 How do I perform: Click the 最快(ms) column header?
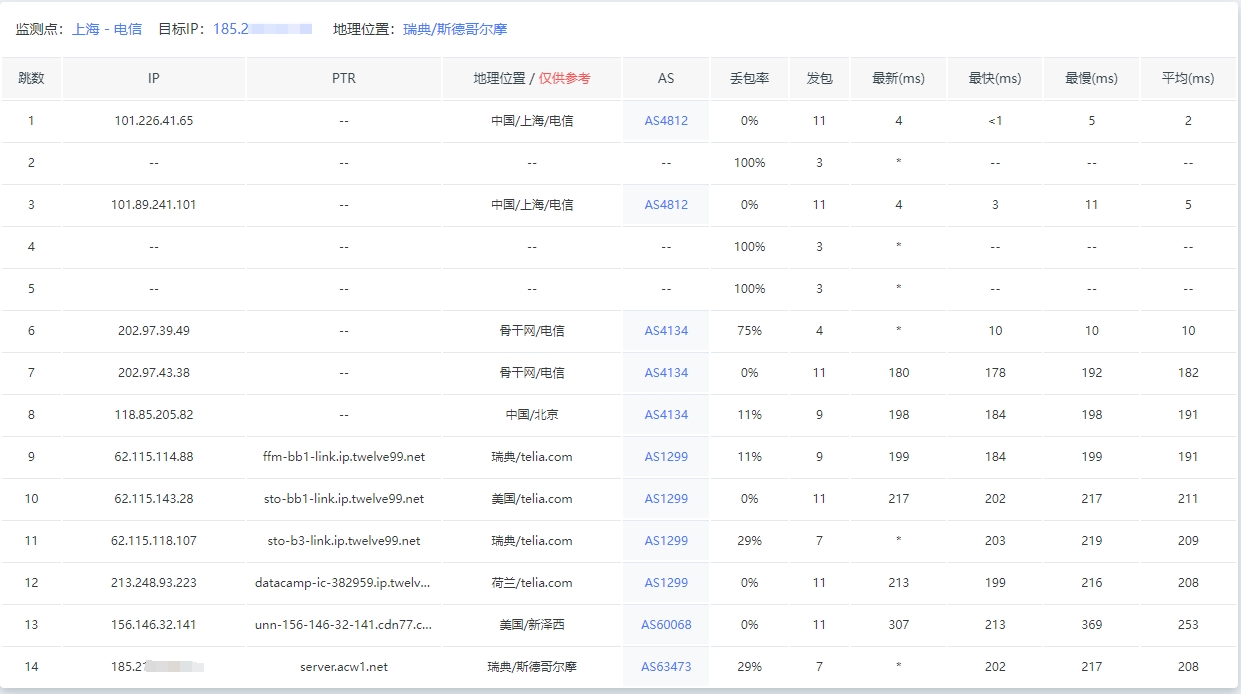coord(995,78)
